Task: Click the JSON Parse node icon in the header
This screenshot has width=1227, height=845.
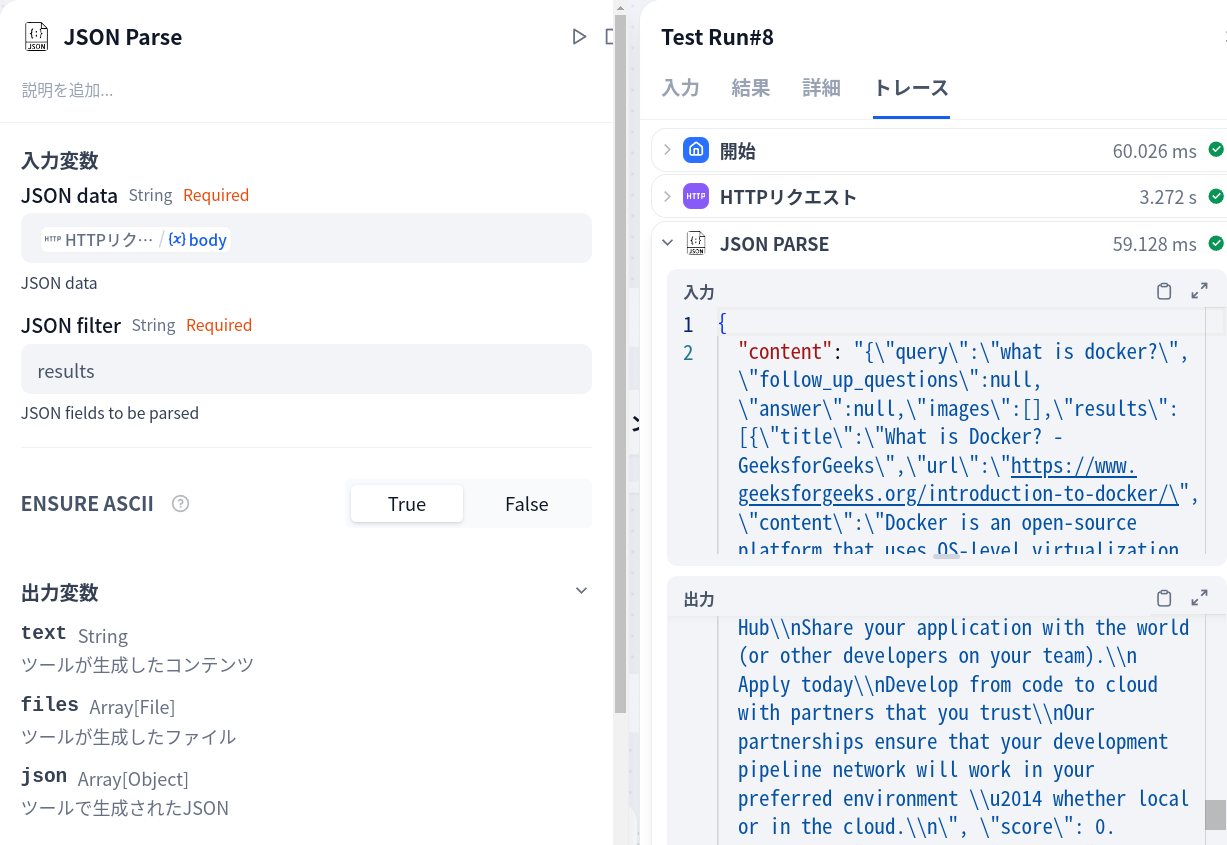Action: click(x=35, y=36)
